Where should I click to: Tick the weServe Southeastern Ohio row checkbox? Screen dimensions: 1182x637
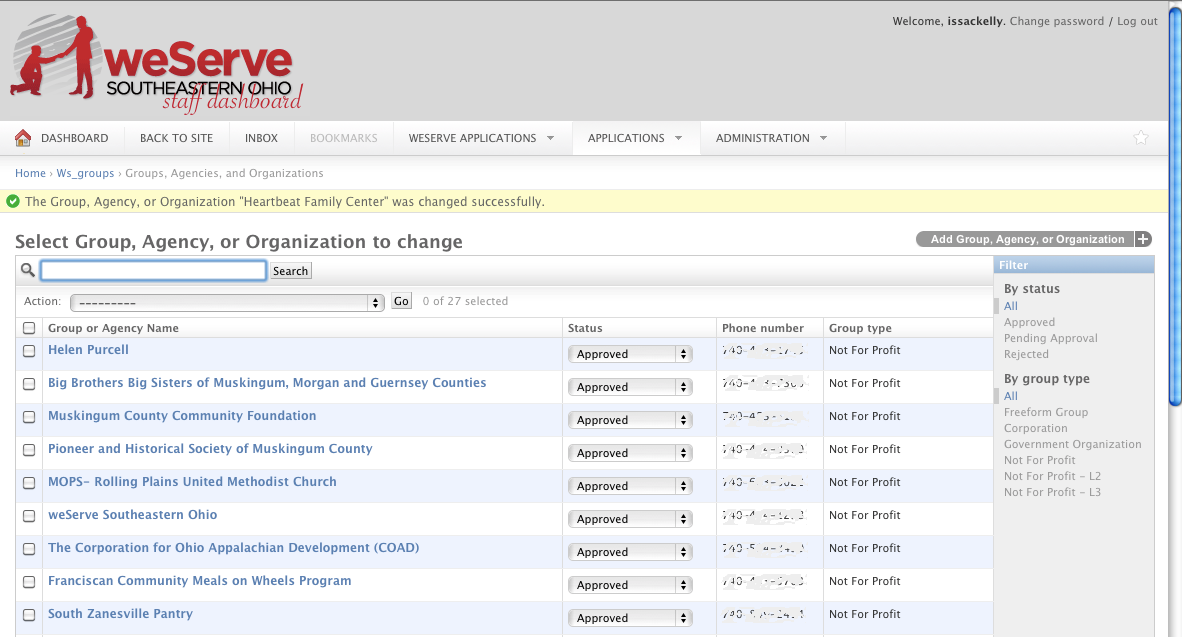[29, 516]
